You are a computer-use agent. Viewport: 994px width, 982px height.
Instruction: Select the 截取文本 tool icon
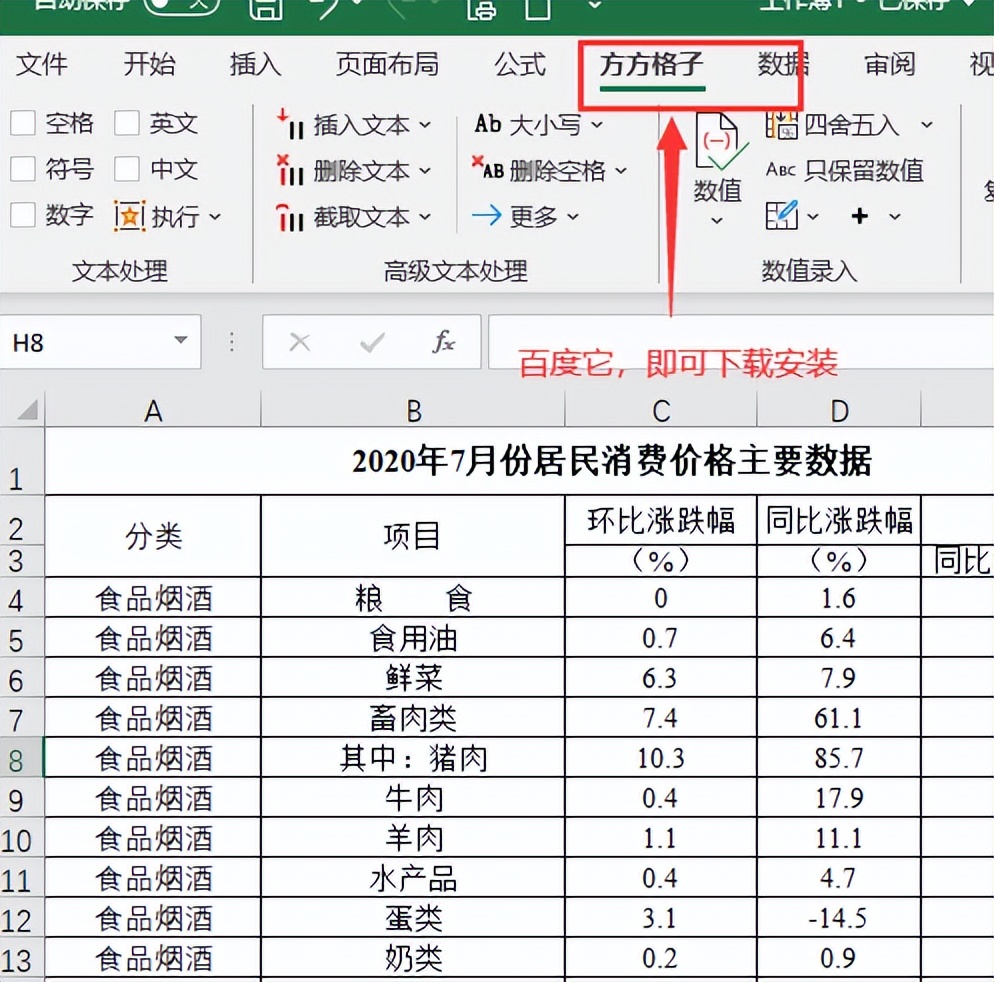click(290, 216)
